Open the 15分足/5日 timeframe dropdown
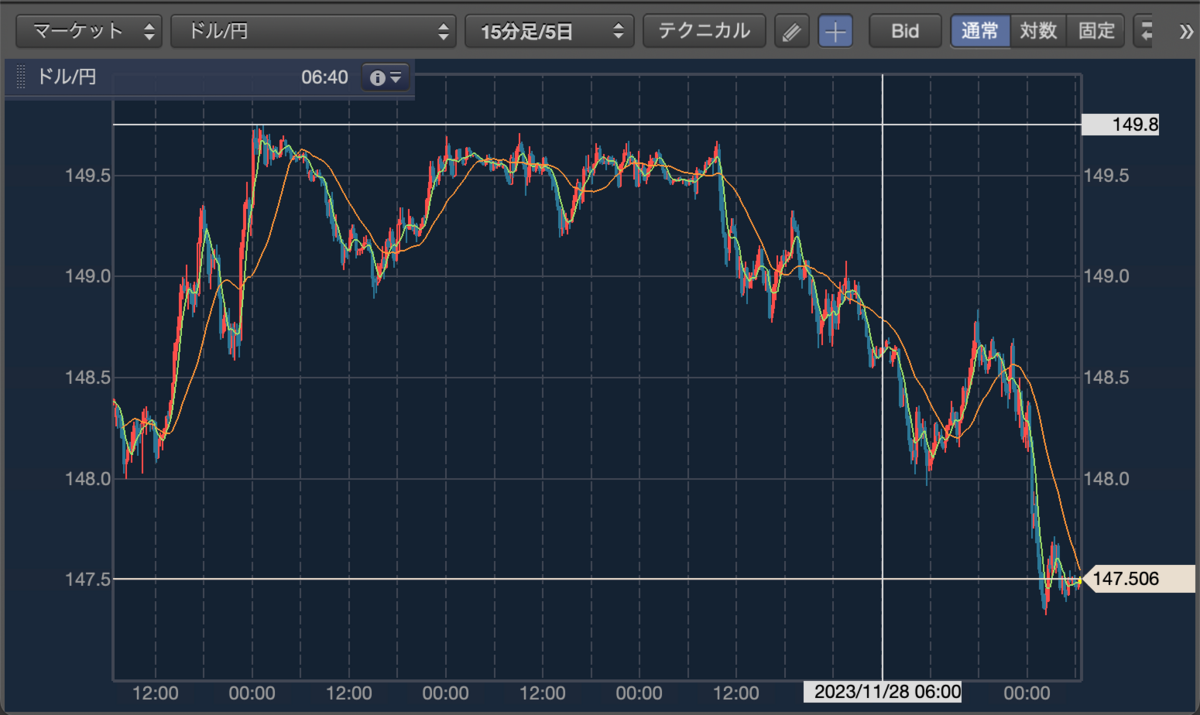 (x=549, y=31)
